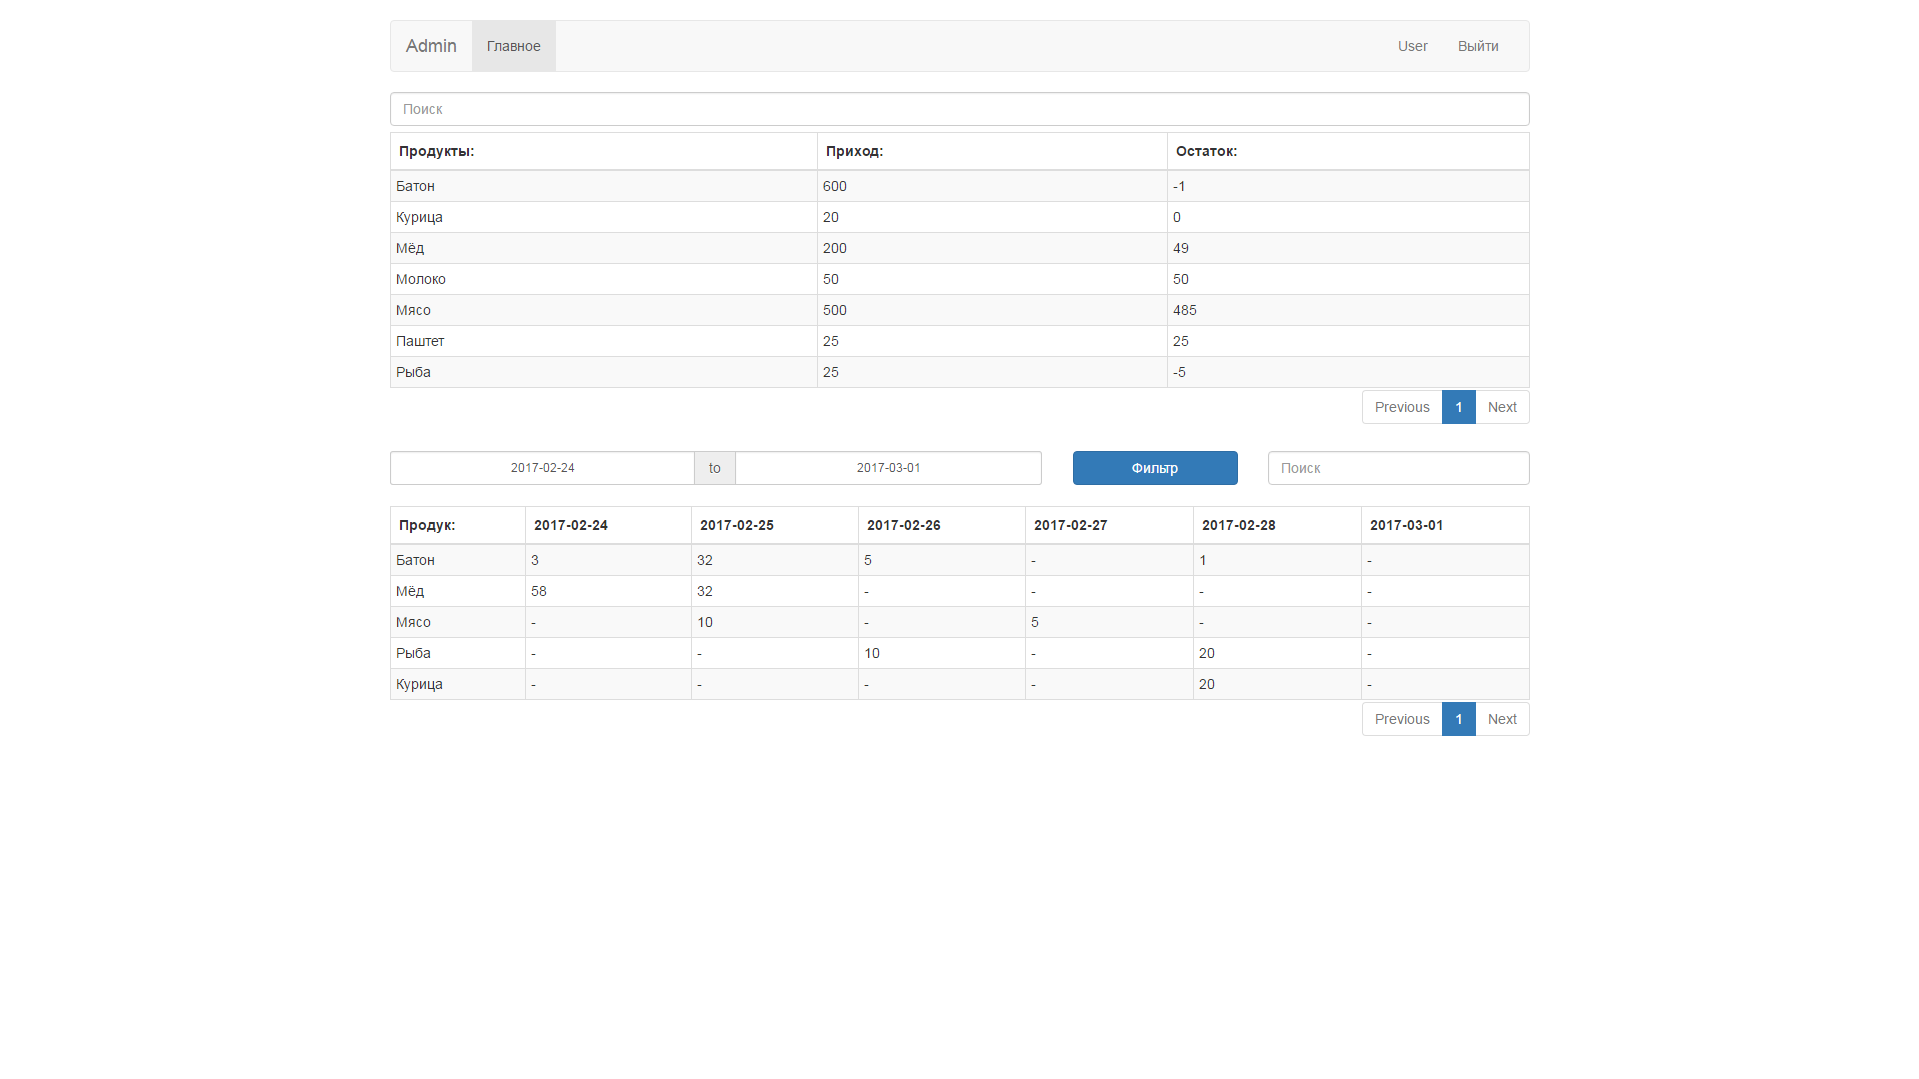The height and width of the screenshot is (1079, 1919).
Task: Select Мёд in the lower date table
Action: point(410,591)
